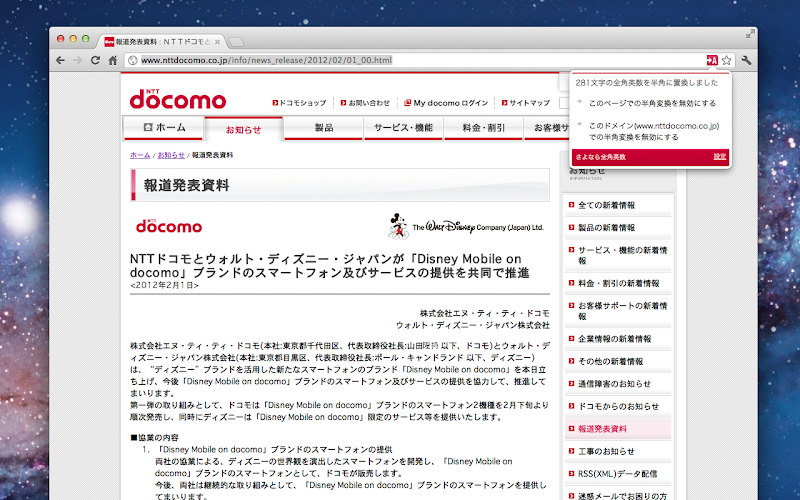Click the globe icon in the address bar
800x500 pixels.
pyautogui.click(x=133, y=60)
